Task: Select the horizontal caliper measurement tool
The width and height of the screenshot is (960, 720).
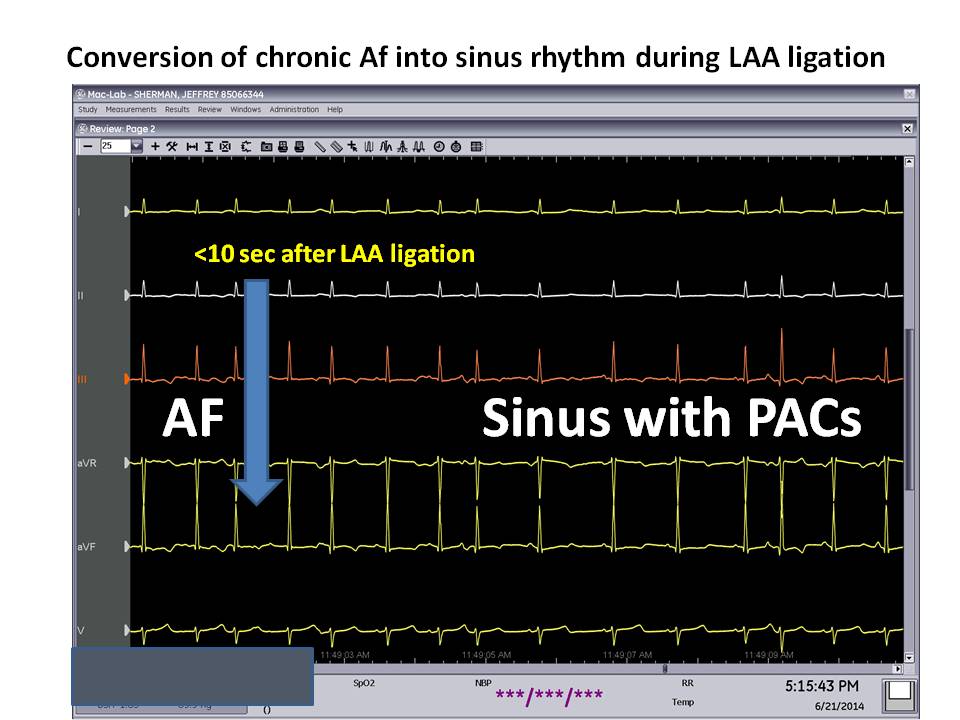Action: click(x=191, y=146)
